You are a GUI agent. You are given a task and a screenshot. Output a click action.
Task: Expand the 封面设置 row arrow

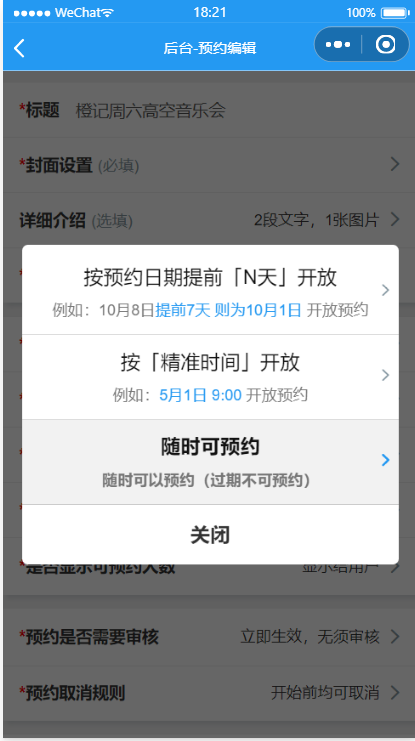point(395,164)
